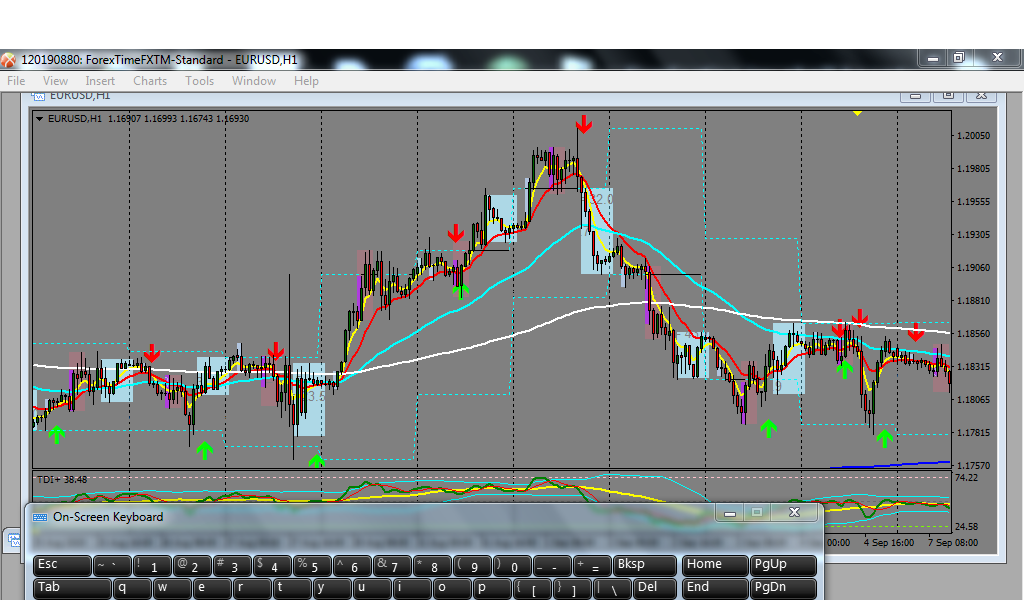Click the MetaTrader app icon in title bar

[x=8, y=60]
